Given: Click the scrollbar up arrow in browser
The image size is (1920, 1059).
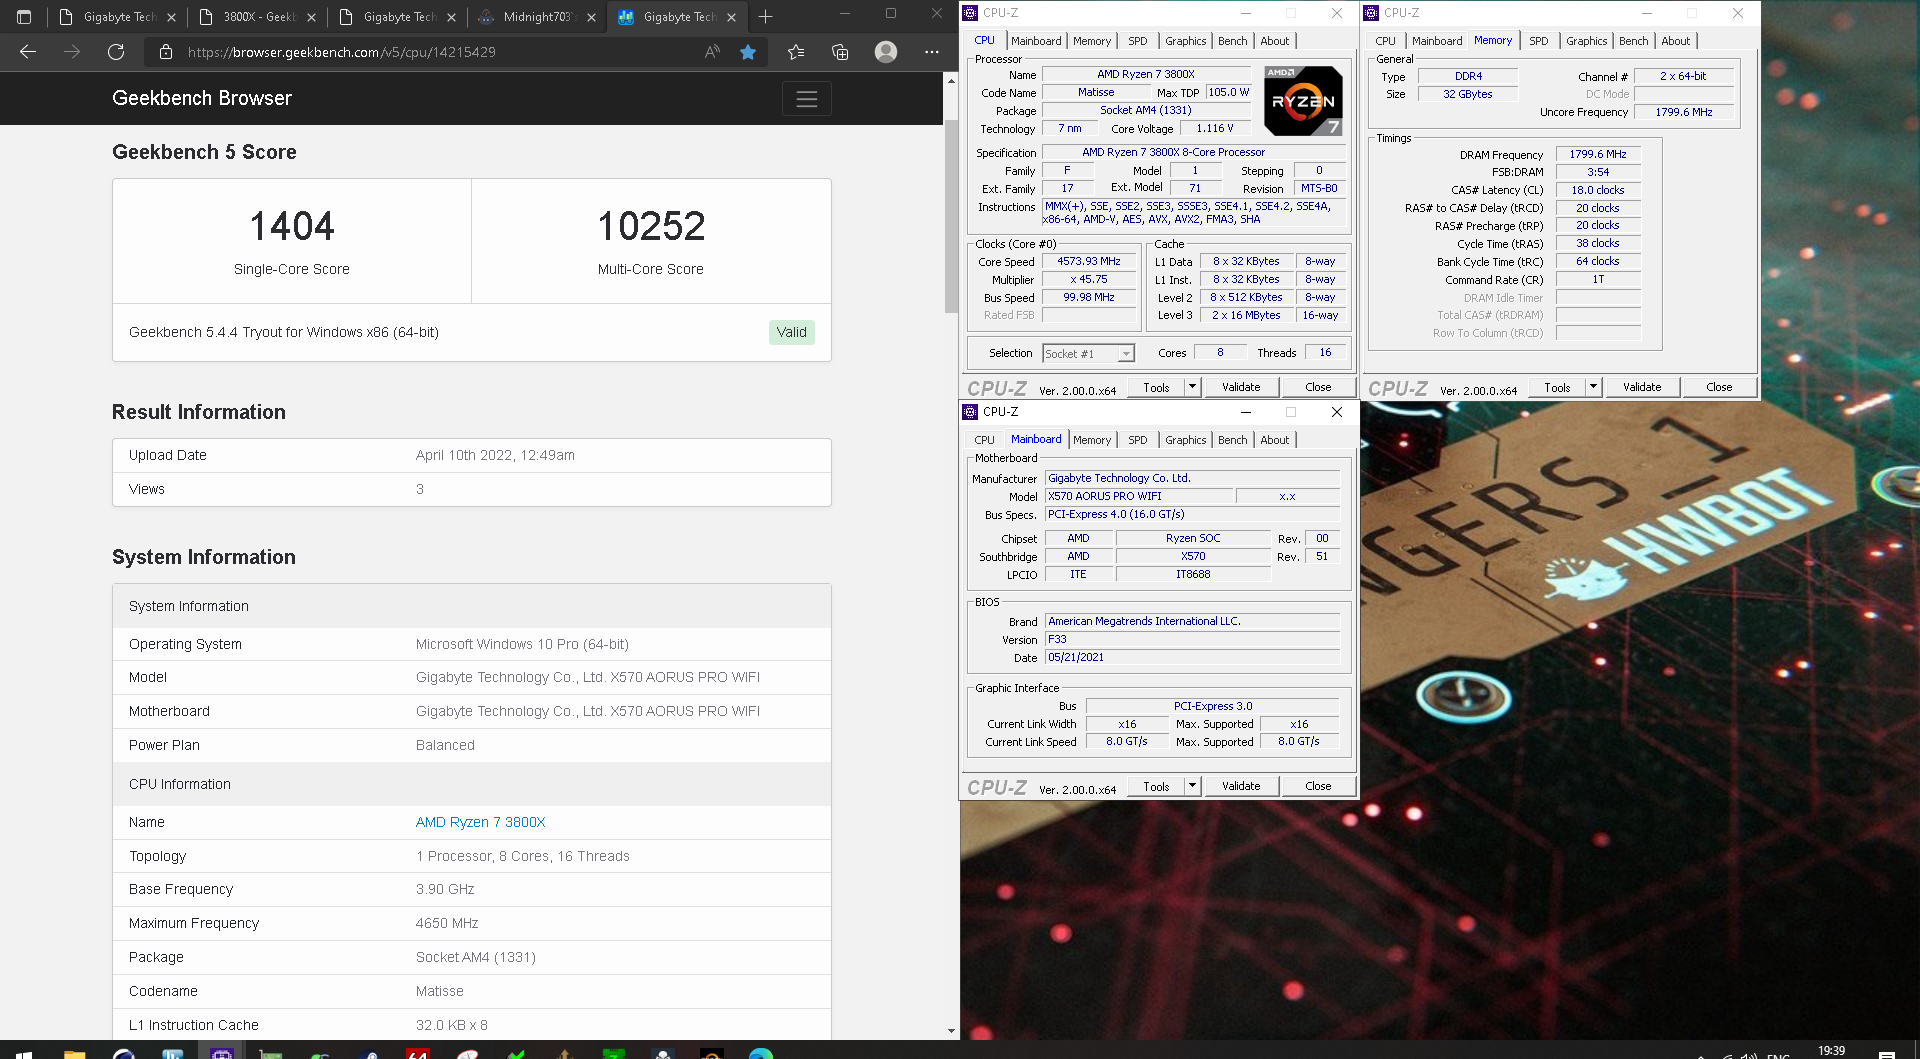Looking at the screenshot, I should click(951, 80).
